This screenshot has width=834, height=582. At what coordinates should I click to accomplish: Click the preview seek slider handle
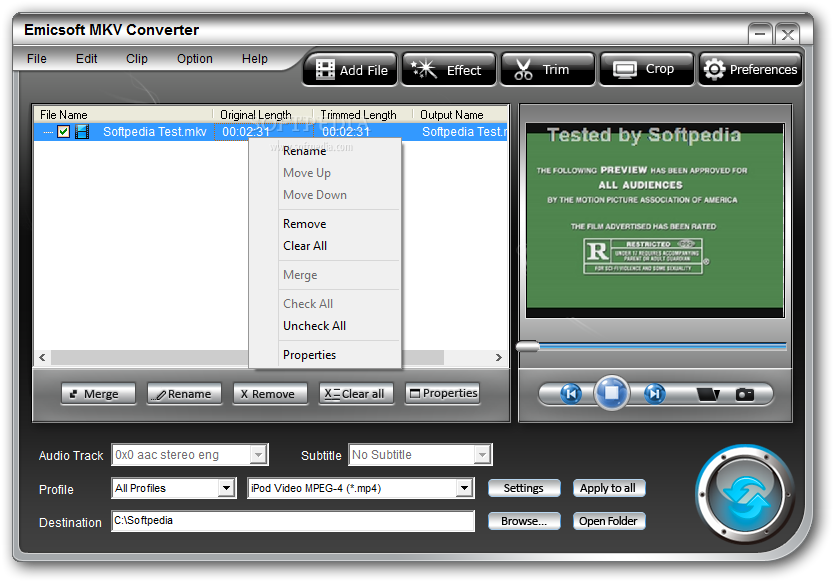pyautogui.click(x=528, y=347)
